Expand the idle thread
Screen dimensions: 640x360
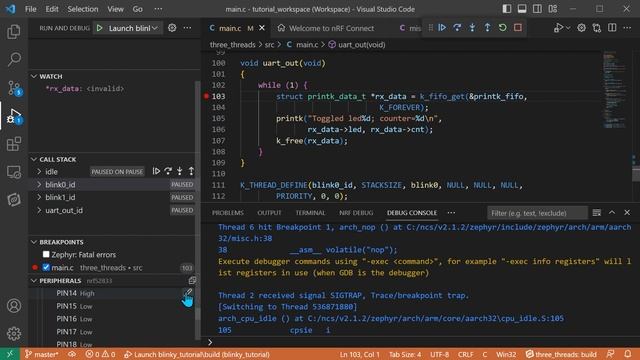click(39, 171)
